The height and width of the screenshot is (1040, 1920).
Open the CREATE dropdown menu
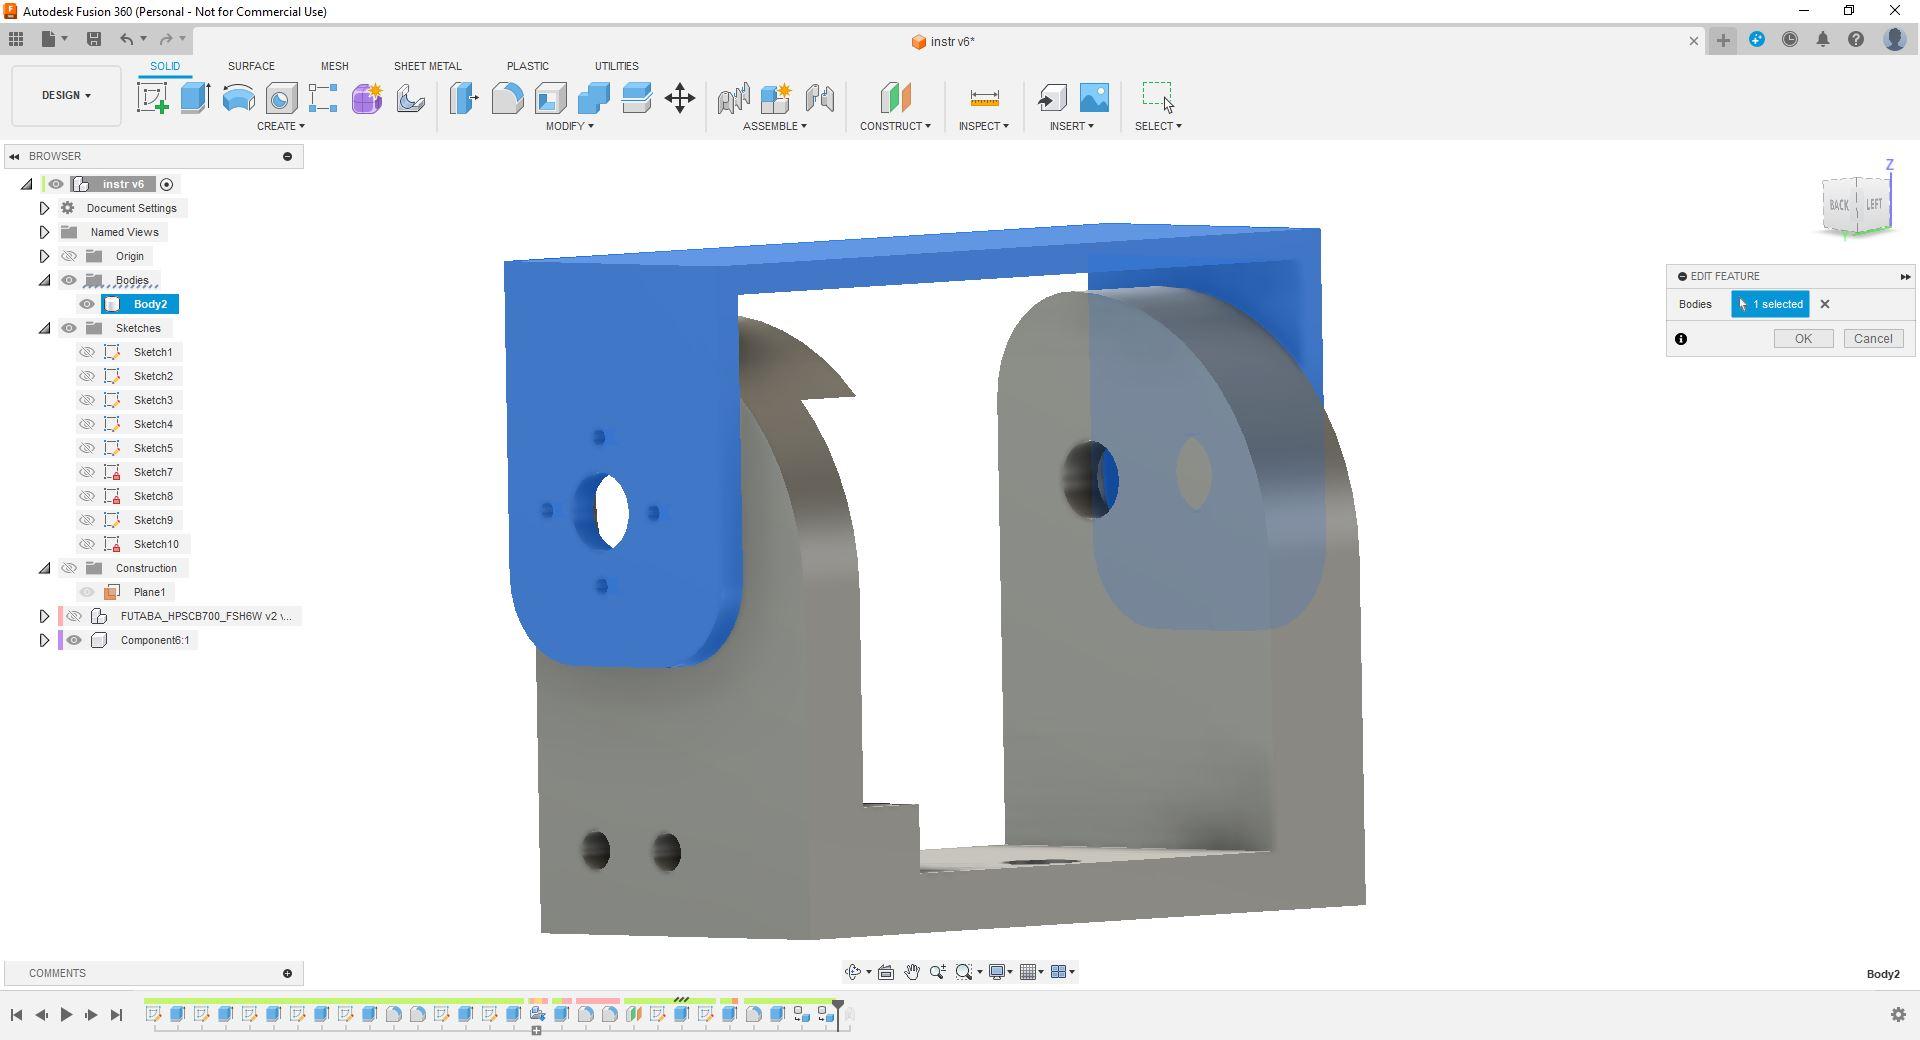[x=281, y=126]
